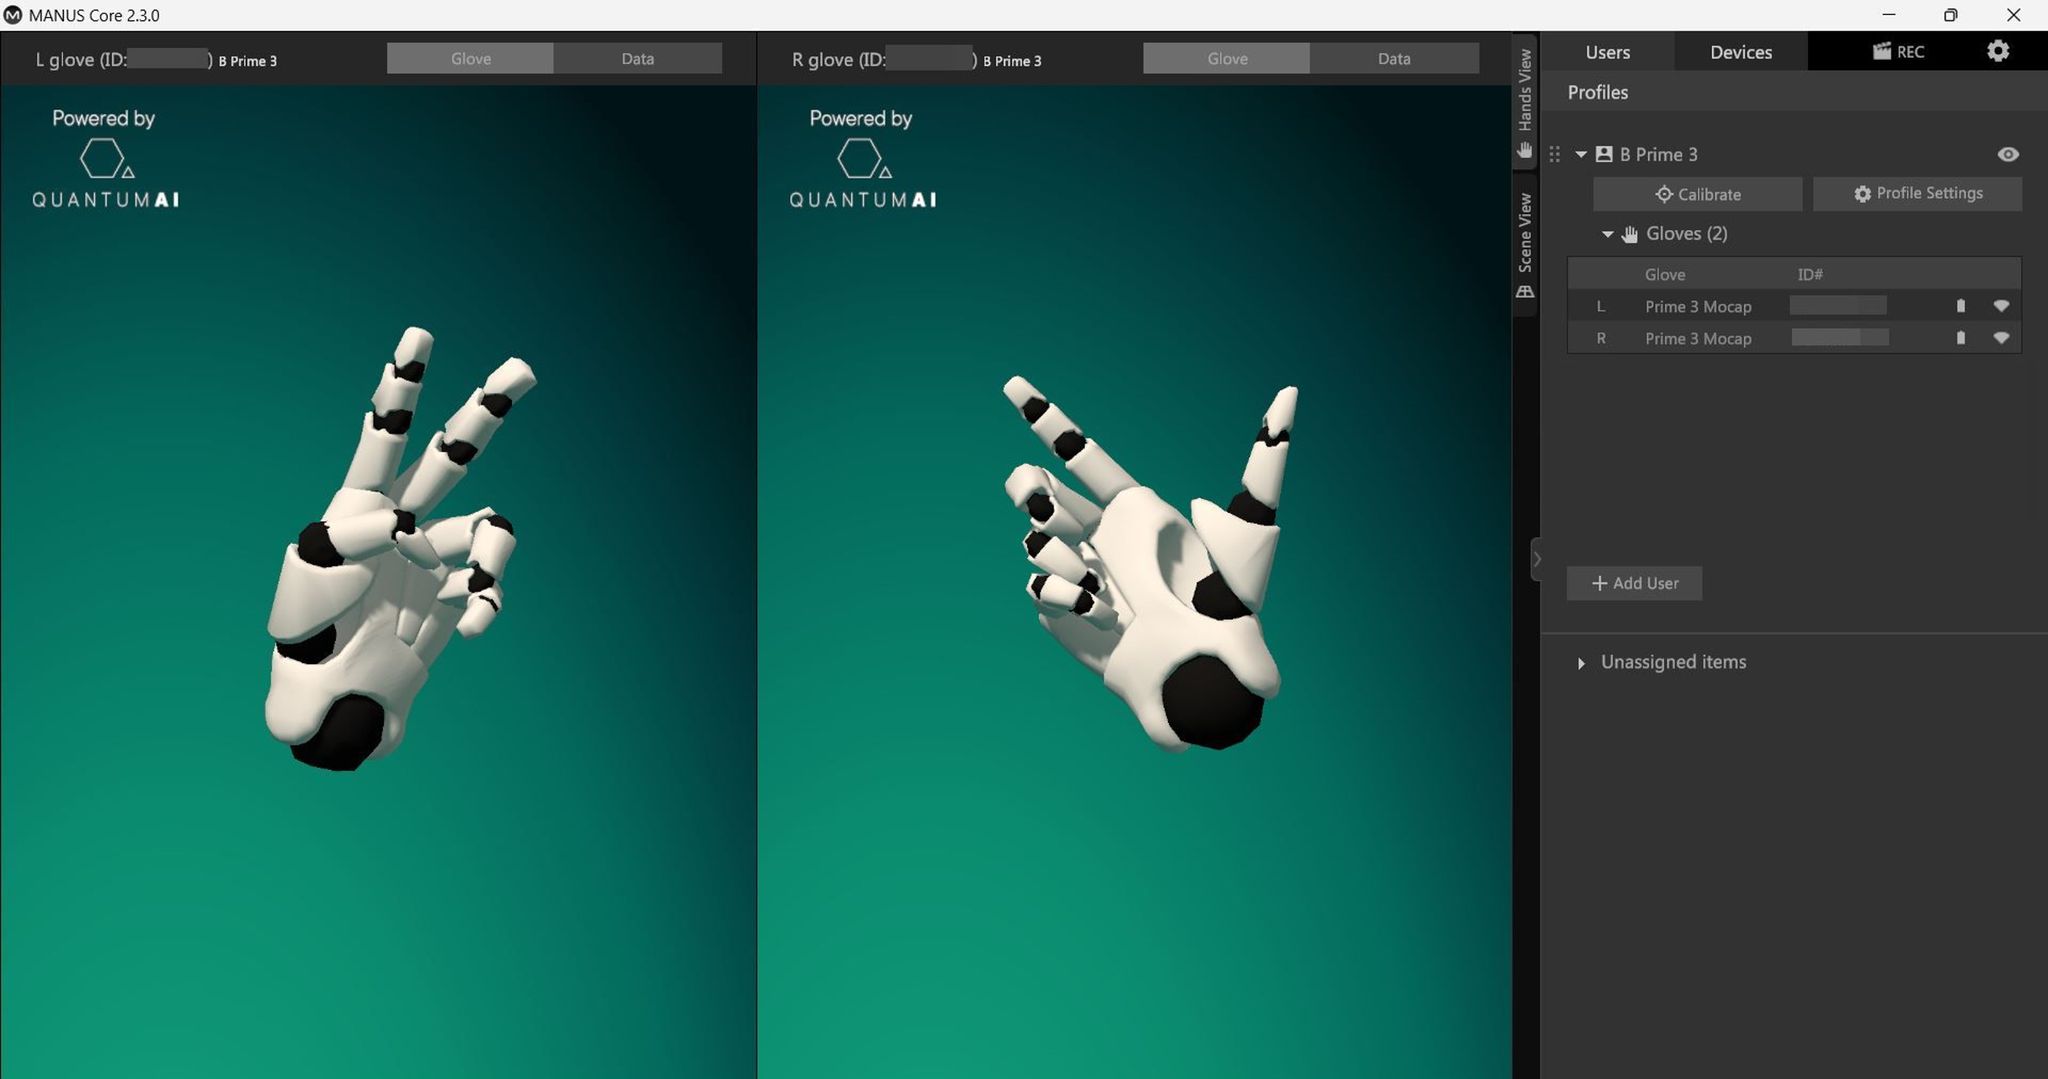
Task: Open the Devices tab
Action: tap(1740, 52)
